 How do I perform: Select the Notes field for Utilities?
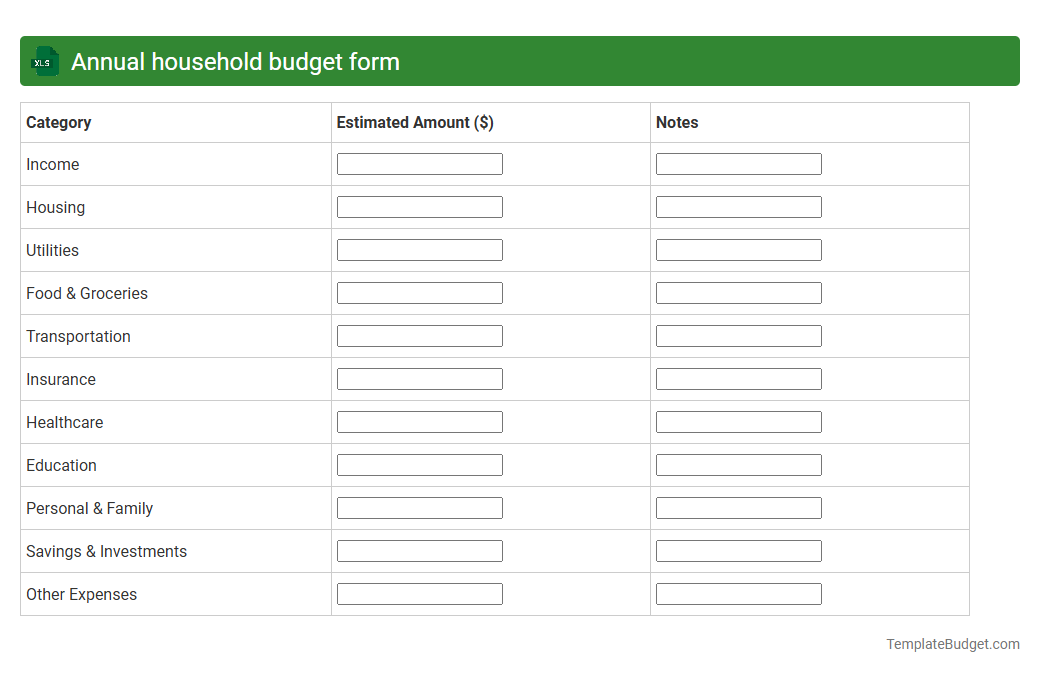tap(738, 249)
